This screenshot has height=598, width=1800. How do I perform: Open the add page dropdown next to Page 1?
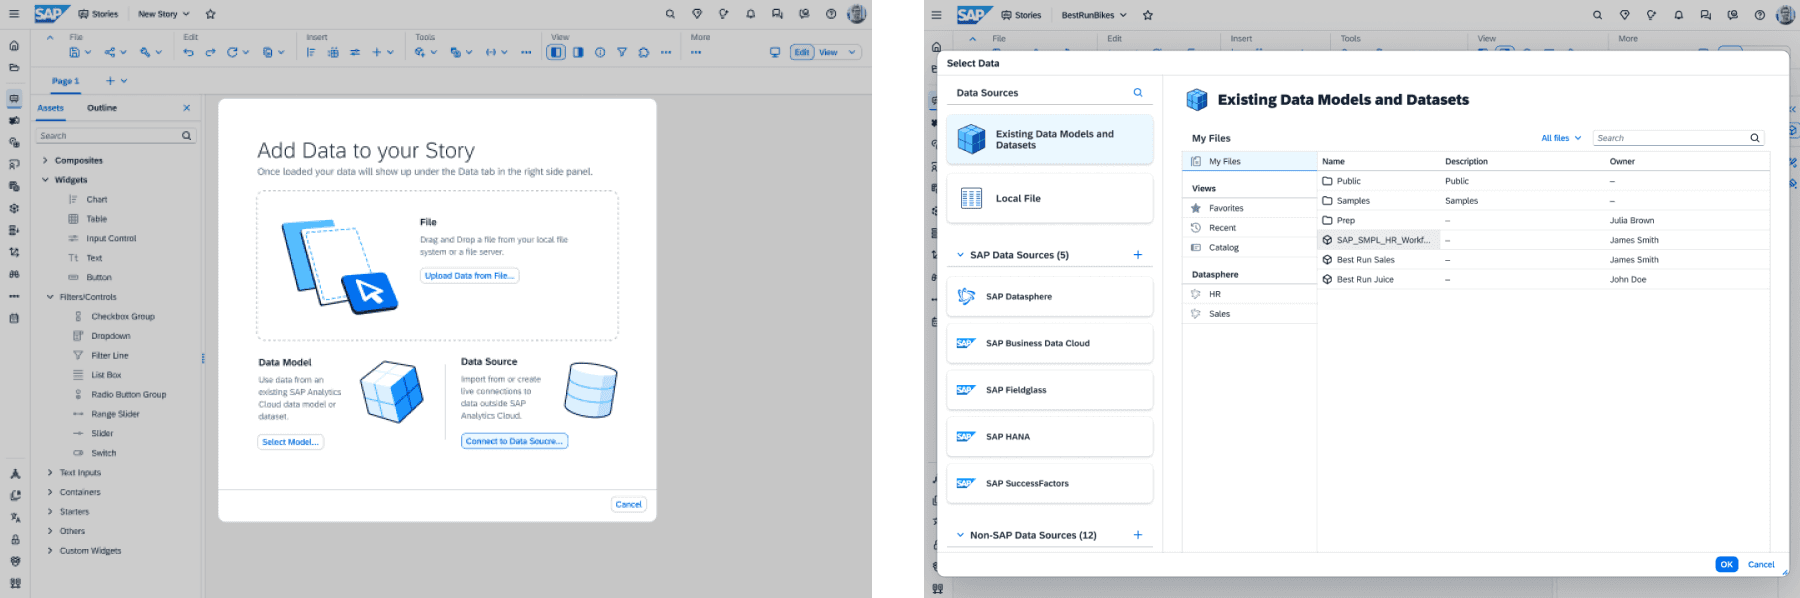coord(124,81)
